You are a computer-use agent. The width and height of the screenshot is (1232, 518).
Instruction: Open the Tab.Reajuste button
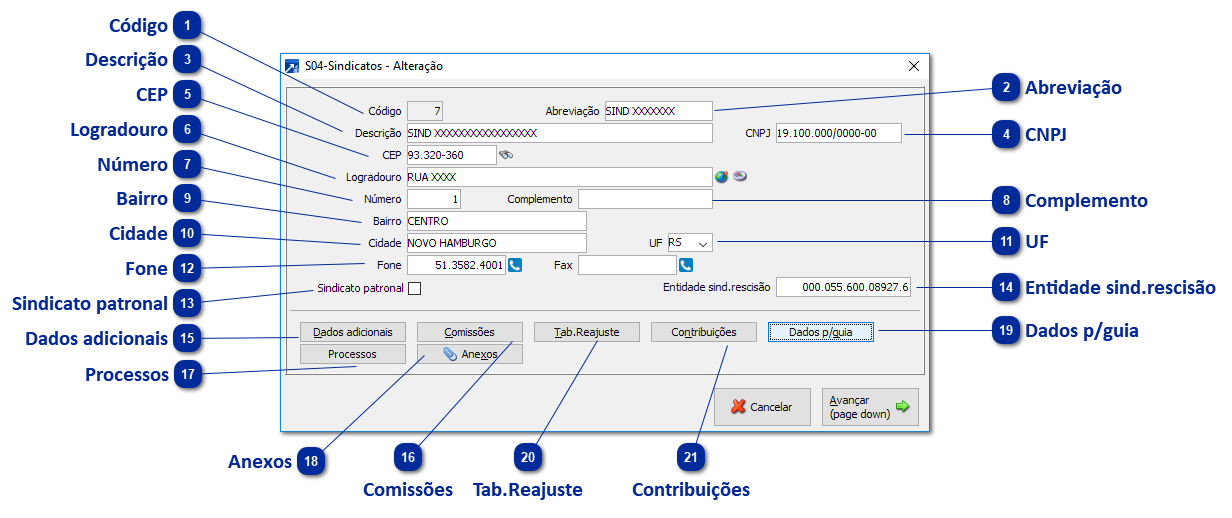586,332
